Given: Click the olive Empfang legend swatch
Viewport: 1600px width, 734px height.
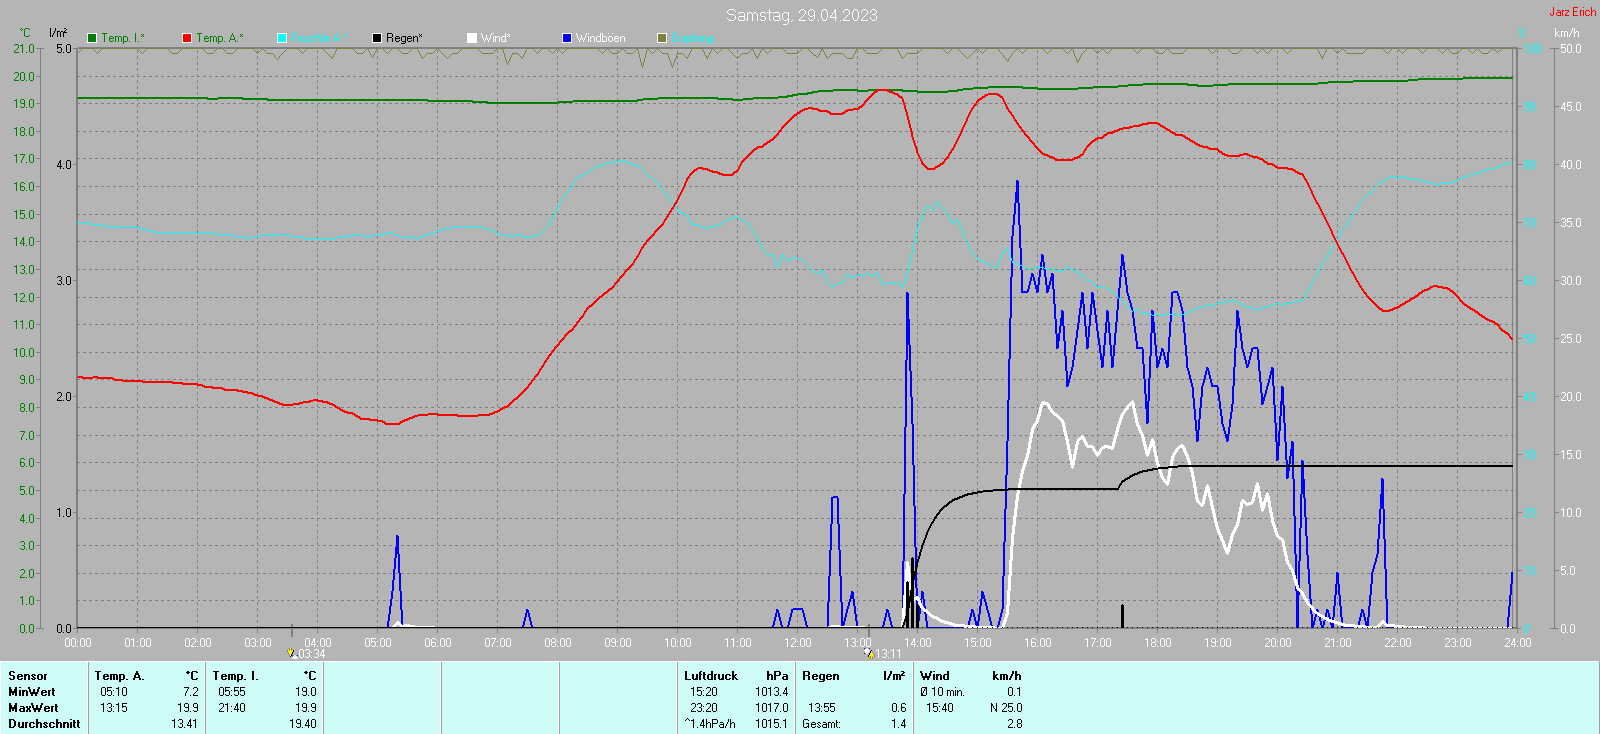Looking at the screenshot, I should coord(662,38).
